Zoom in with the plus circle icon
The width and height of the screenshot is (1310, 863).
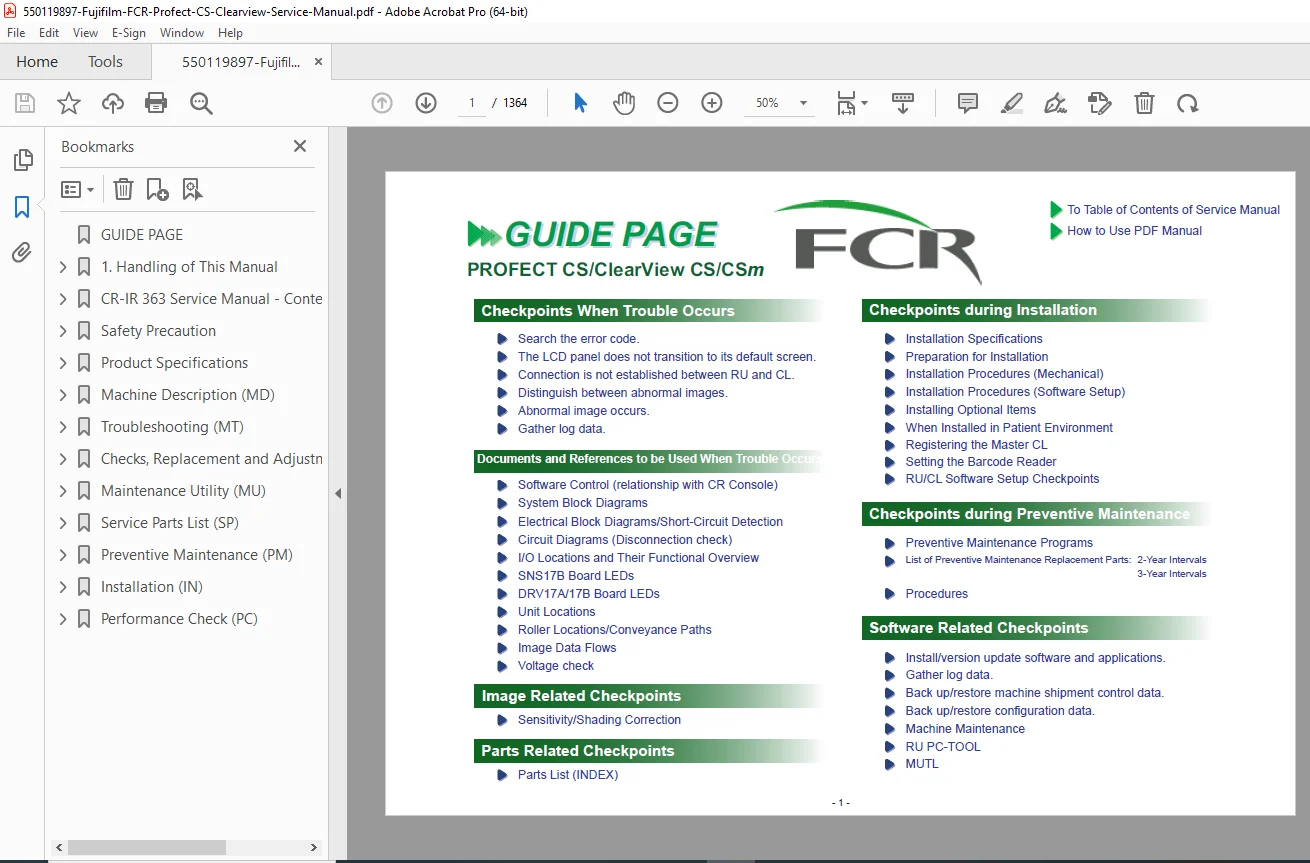712,103
